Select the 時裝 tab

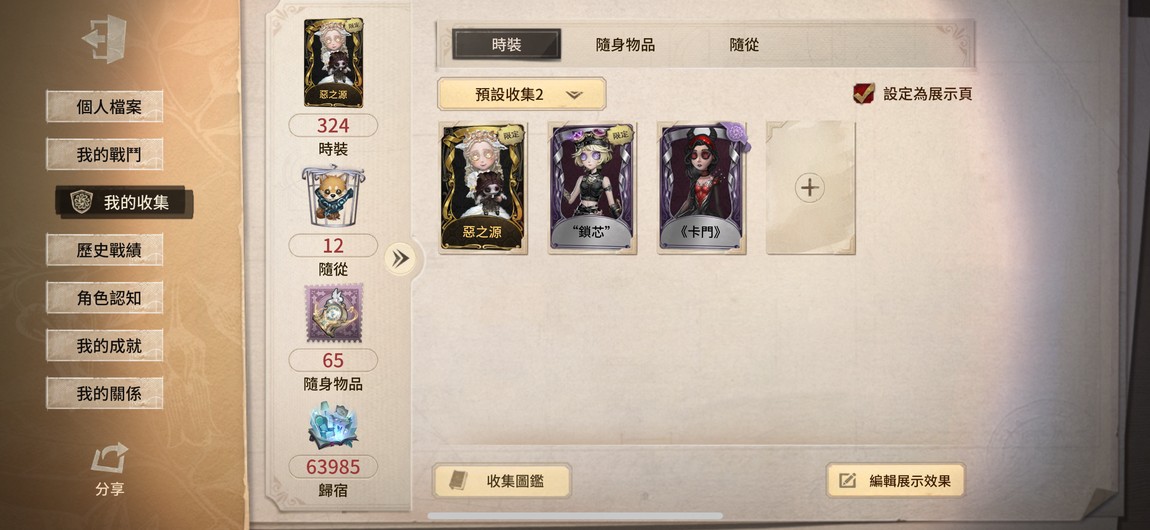click(x=506, y=45)
